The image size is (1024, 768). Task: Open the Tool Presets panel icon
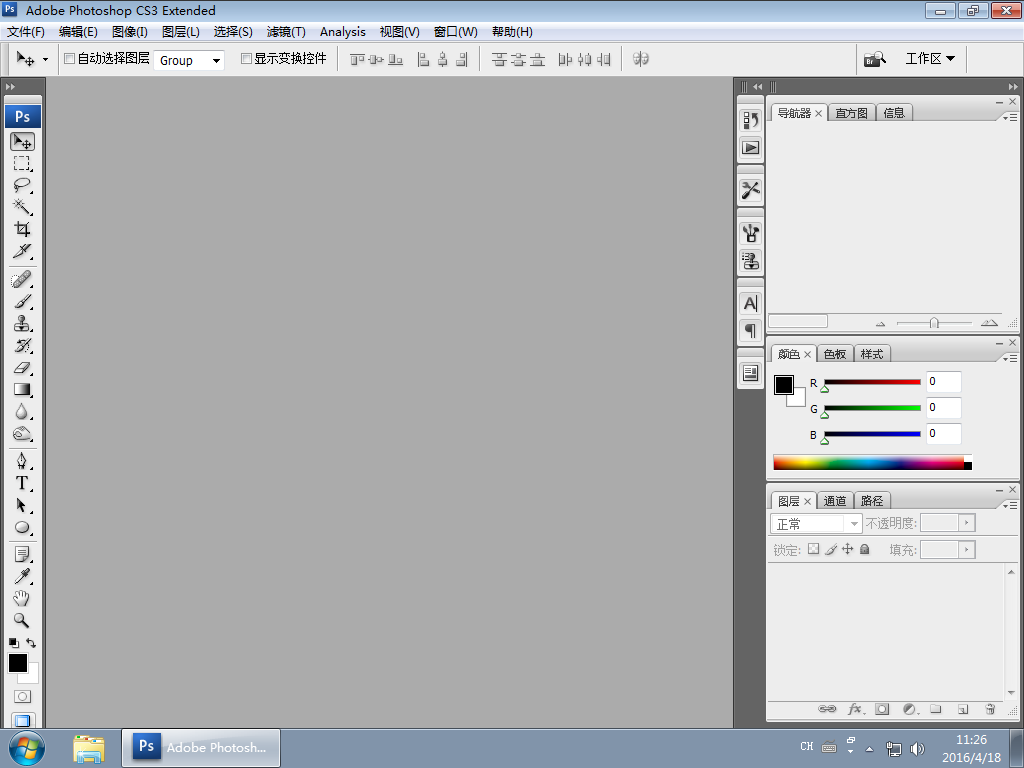(x=750, y=190)
